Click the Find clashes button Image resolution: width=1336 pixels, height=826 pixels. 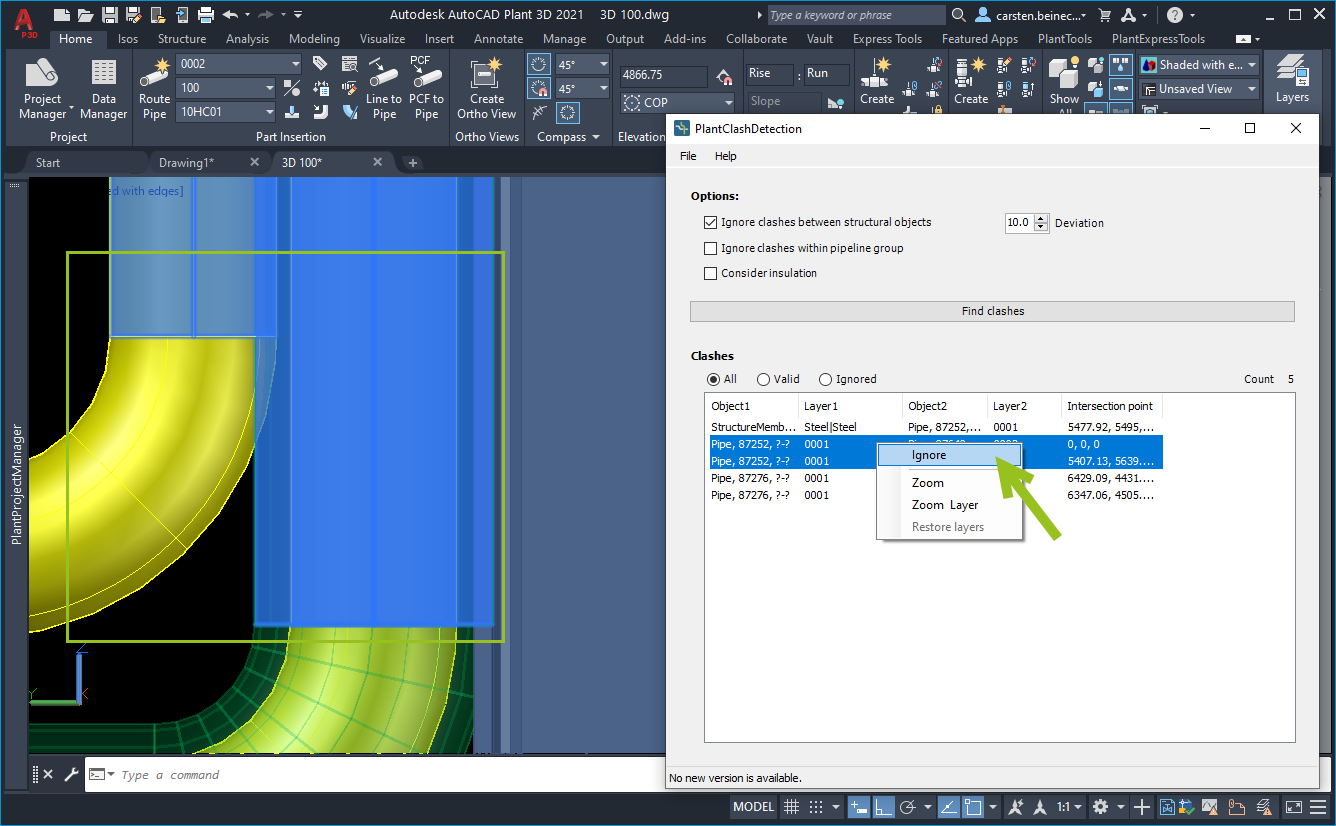(x=992, y=311)
